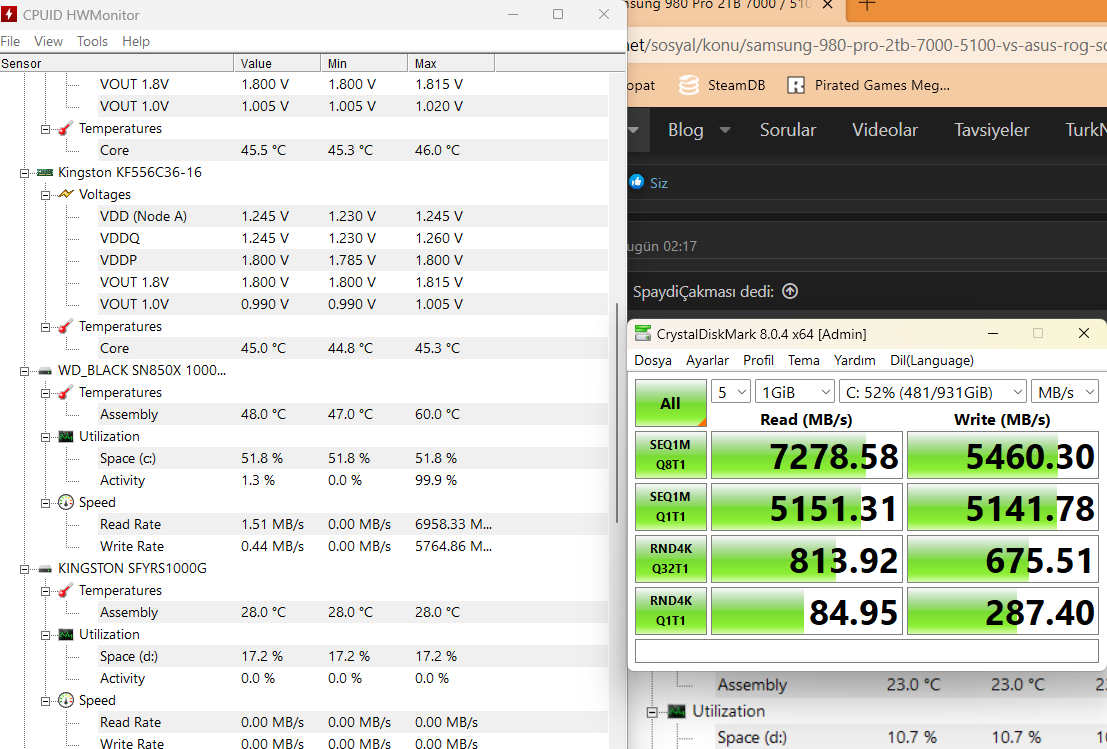Click the Voltages lightning icon under Kingston KF556C36-16
Screen dimensions: 1107x749
(x=66, y=194)
